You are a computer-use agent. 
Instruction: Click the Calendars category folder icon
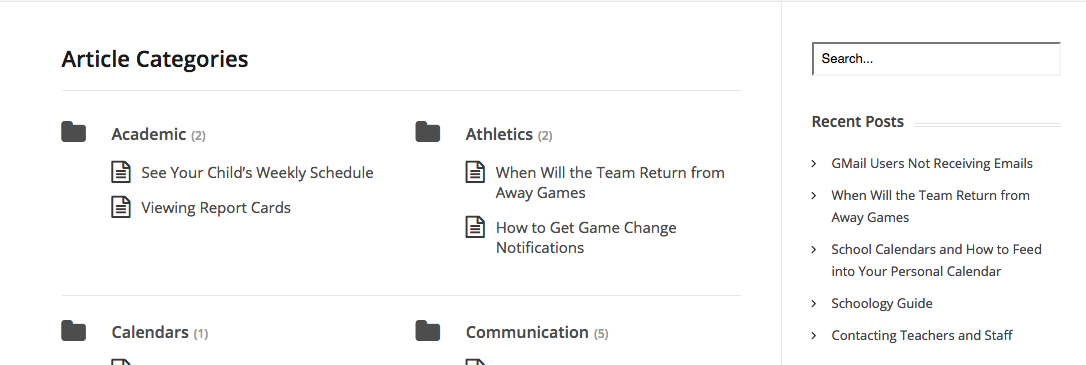(73, 330)
